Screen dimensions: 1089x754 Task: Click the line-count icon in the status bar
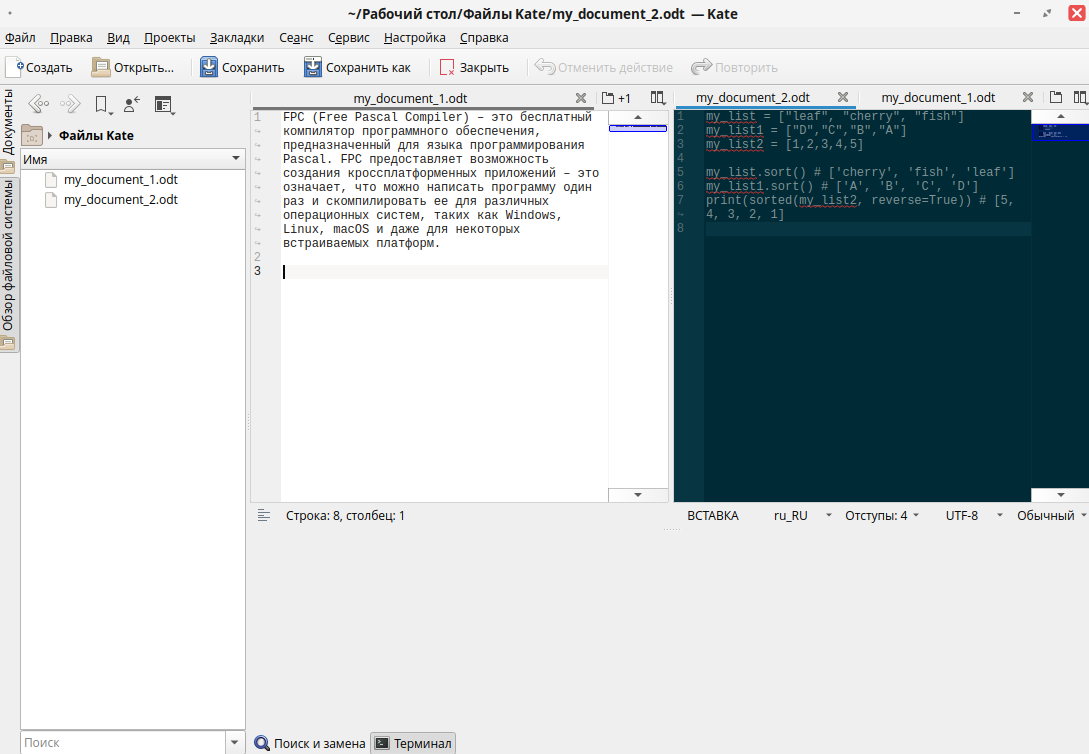click(264, 516)
